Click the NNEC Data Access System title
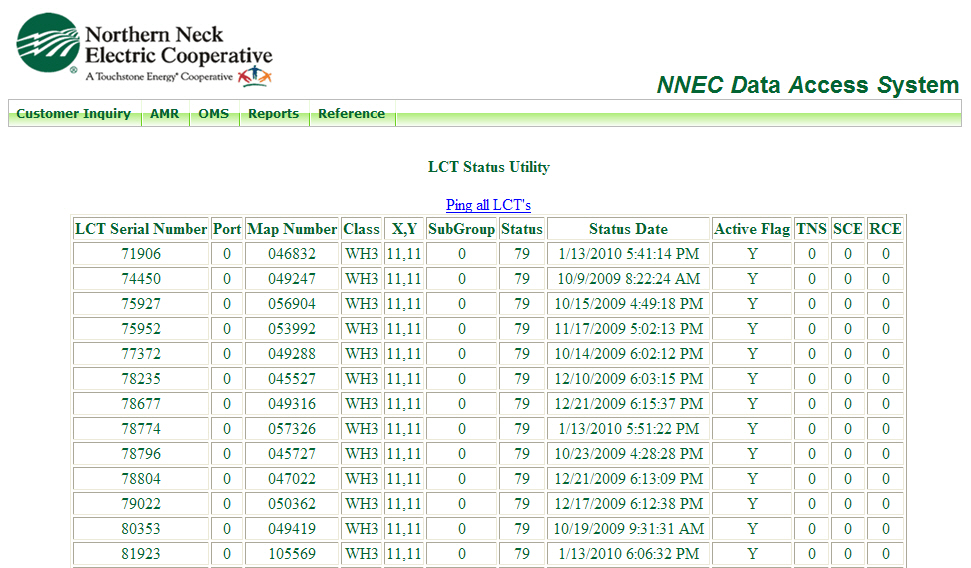 point(807,85)
